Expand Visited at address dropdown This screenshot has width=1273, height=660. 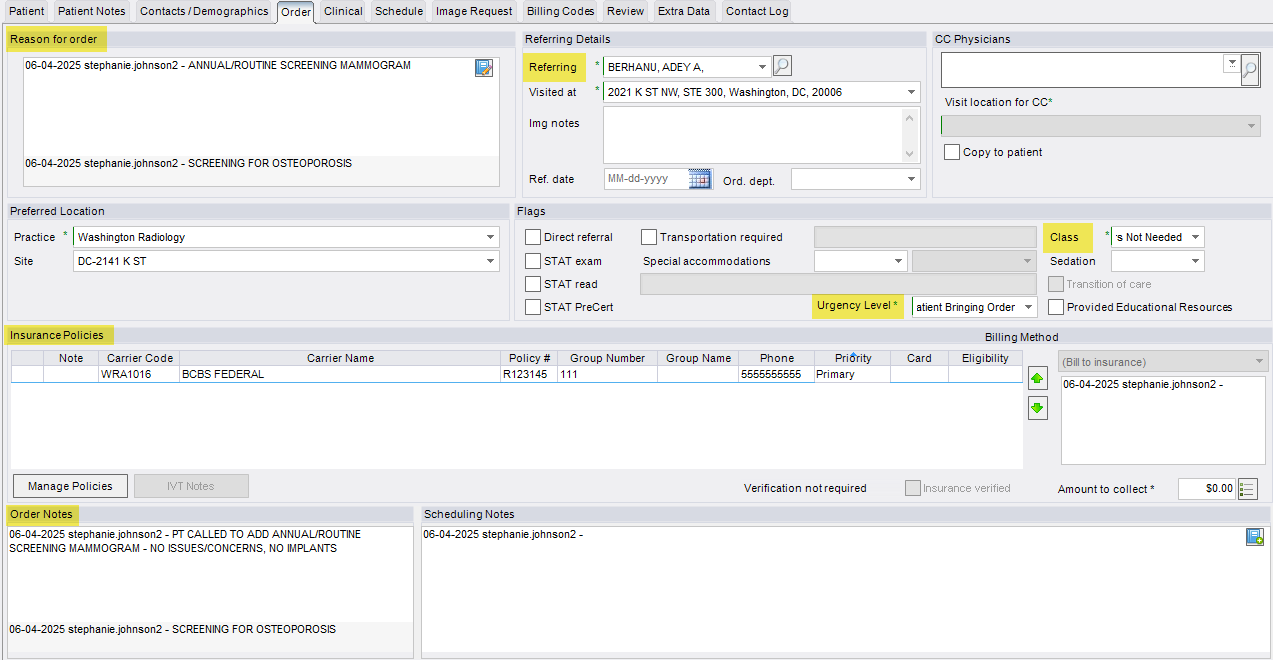[x=911, y=92]
